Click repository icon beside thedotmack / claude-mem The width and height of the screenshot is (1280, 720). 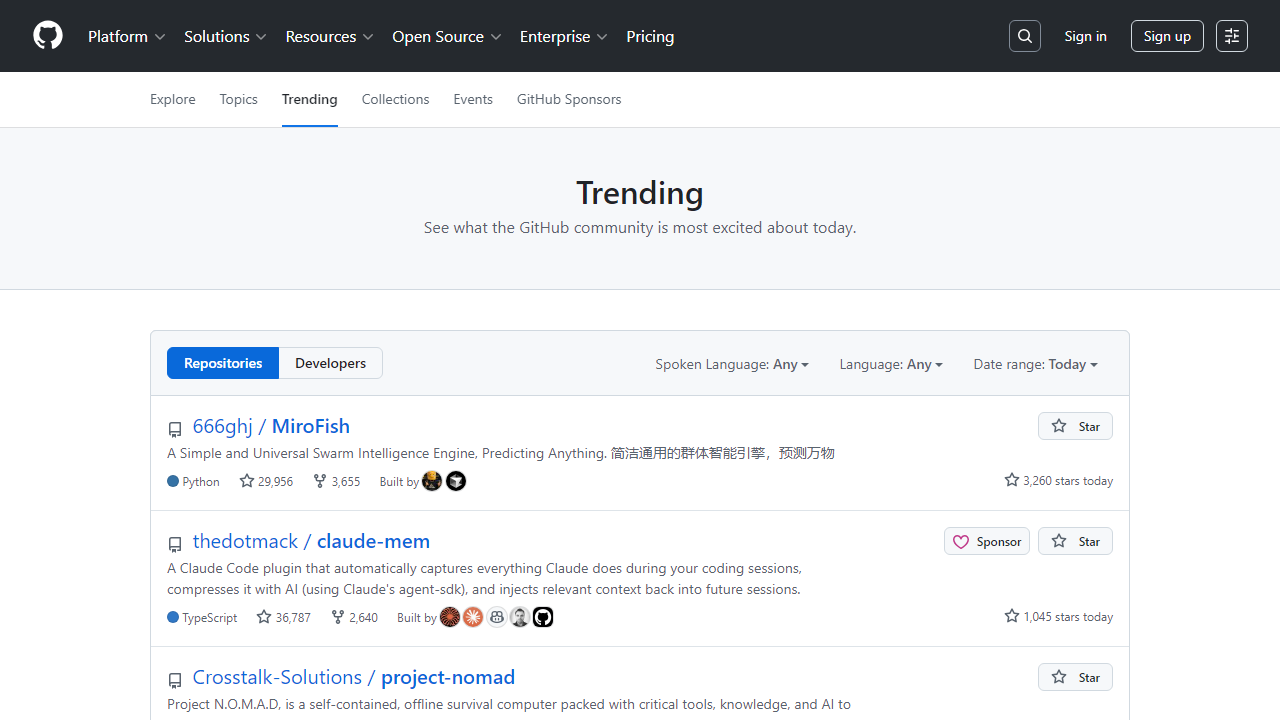[x=175, y=544]
